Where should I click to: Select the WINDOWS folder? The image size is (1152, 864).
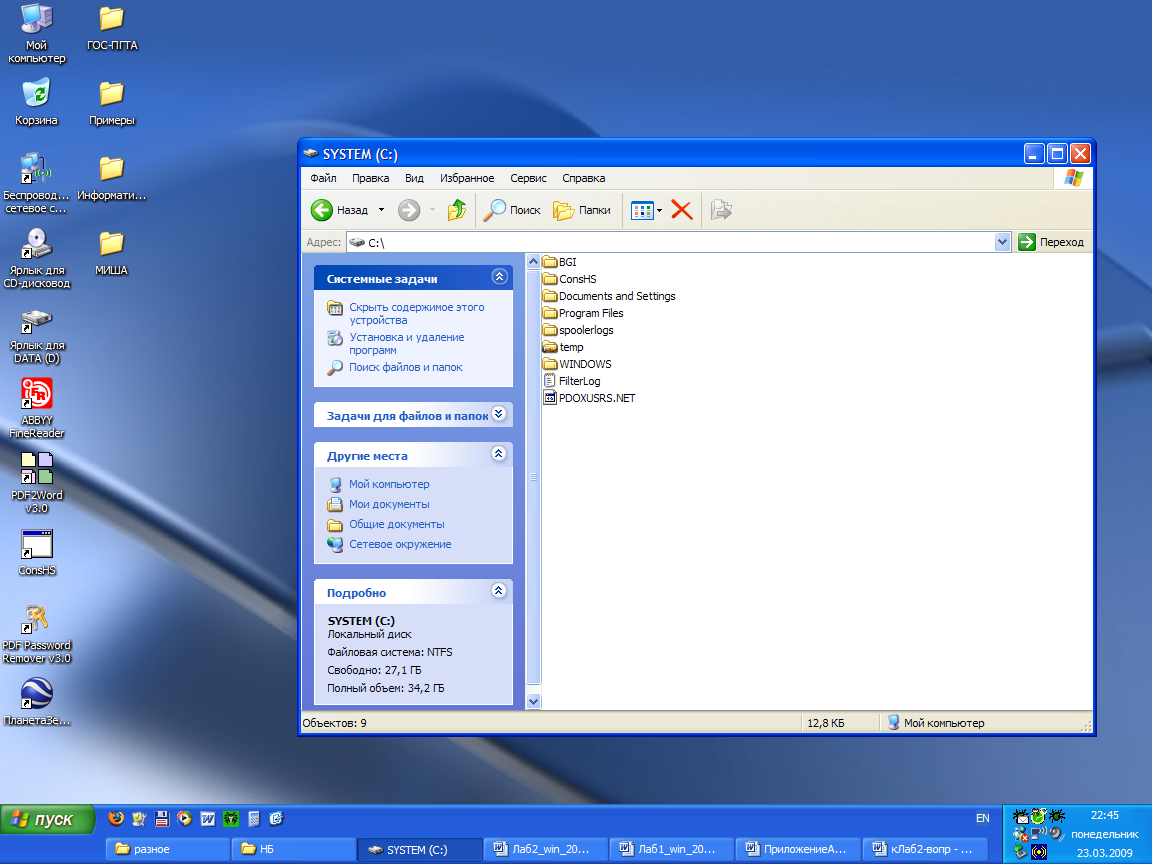point(577,364)
